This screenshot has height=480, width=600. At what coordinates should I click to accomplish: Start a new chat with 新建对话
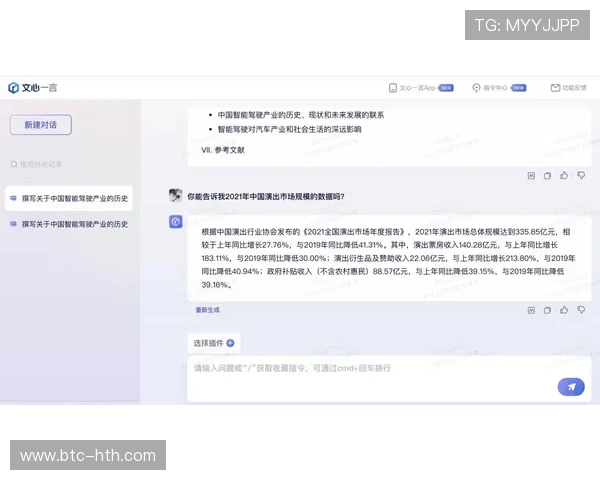[x=41, y=125]
